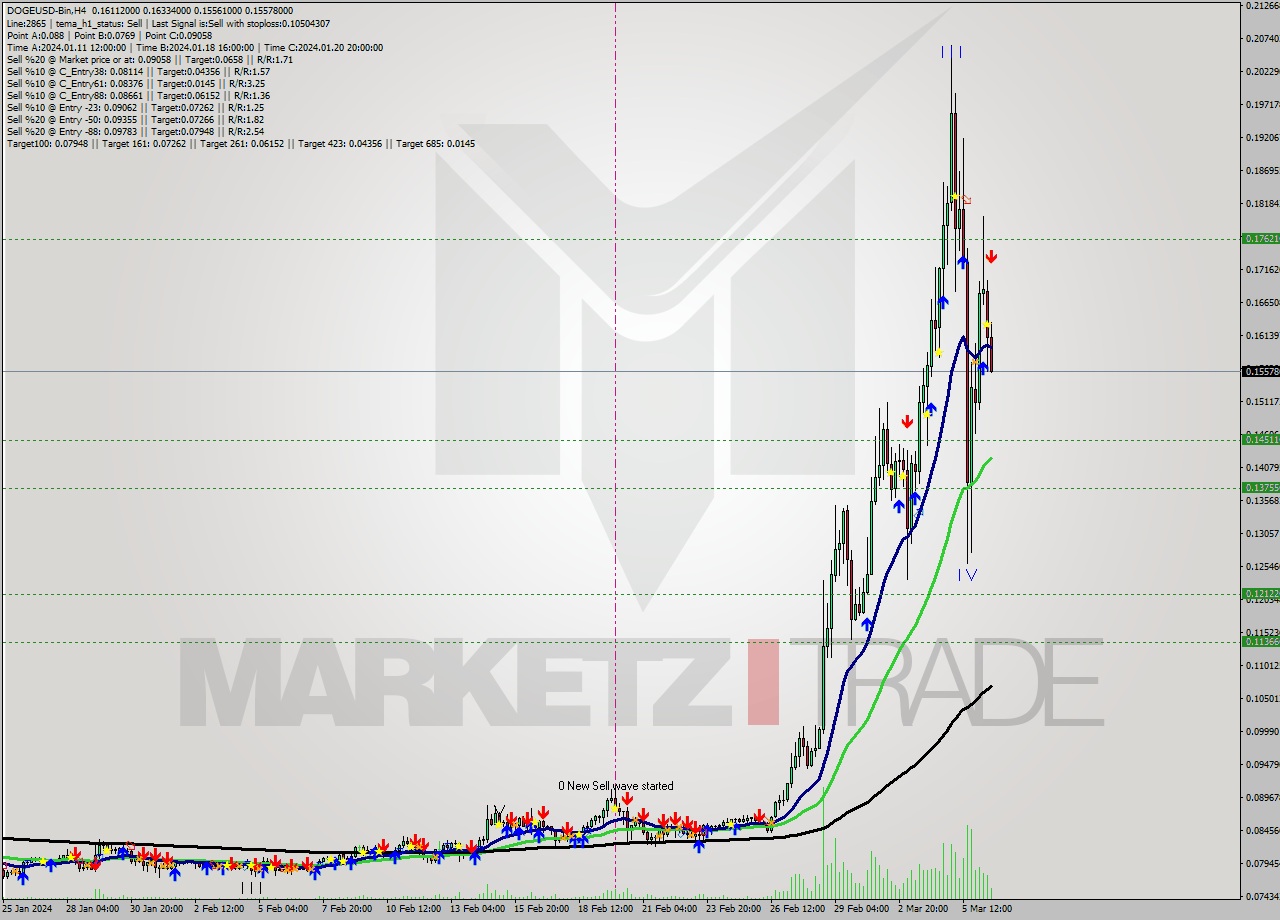Click the green level tag 0.12122
The image size is (1280, 920).
coord(1259,594)
